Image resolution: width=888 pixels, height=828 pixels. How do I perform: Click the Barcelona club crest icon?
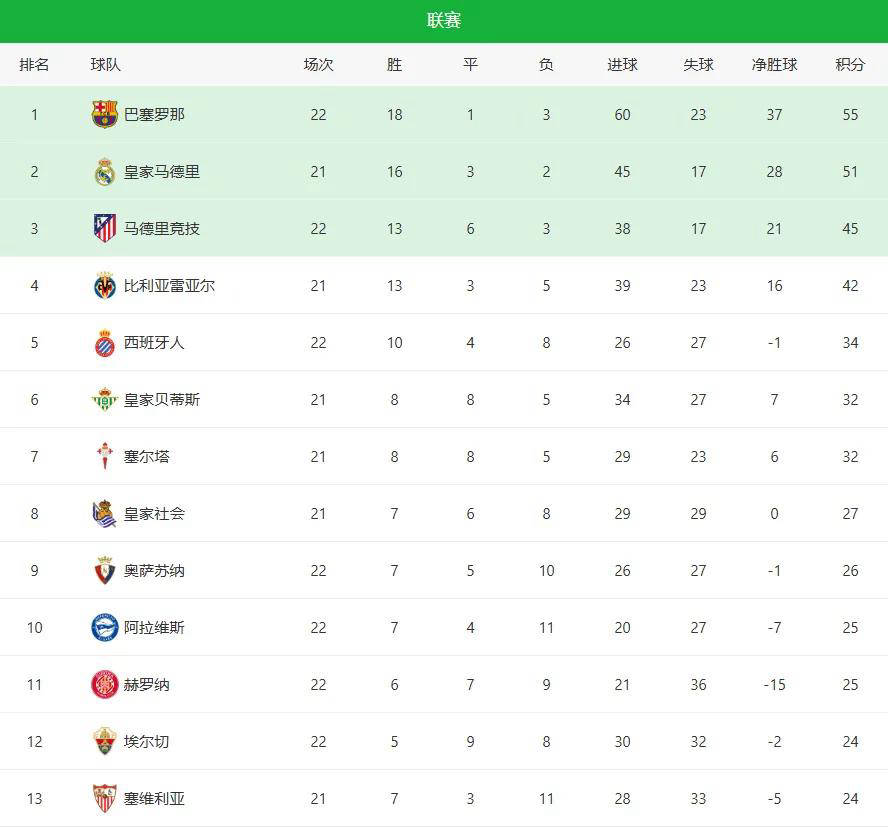(x=104, y=114)
